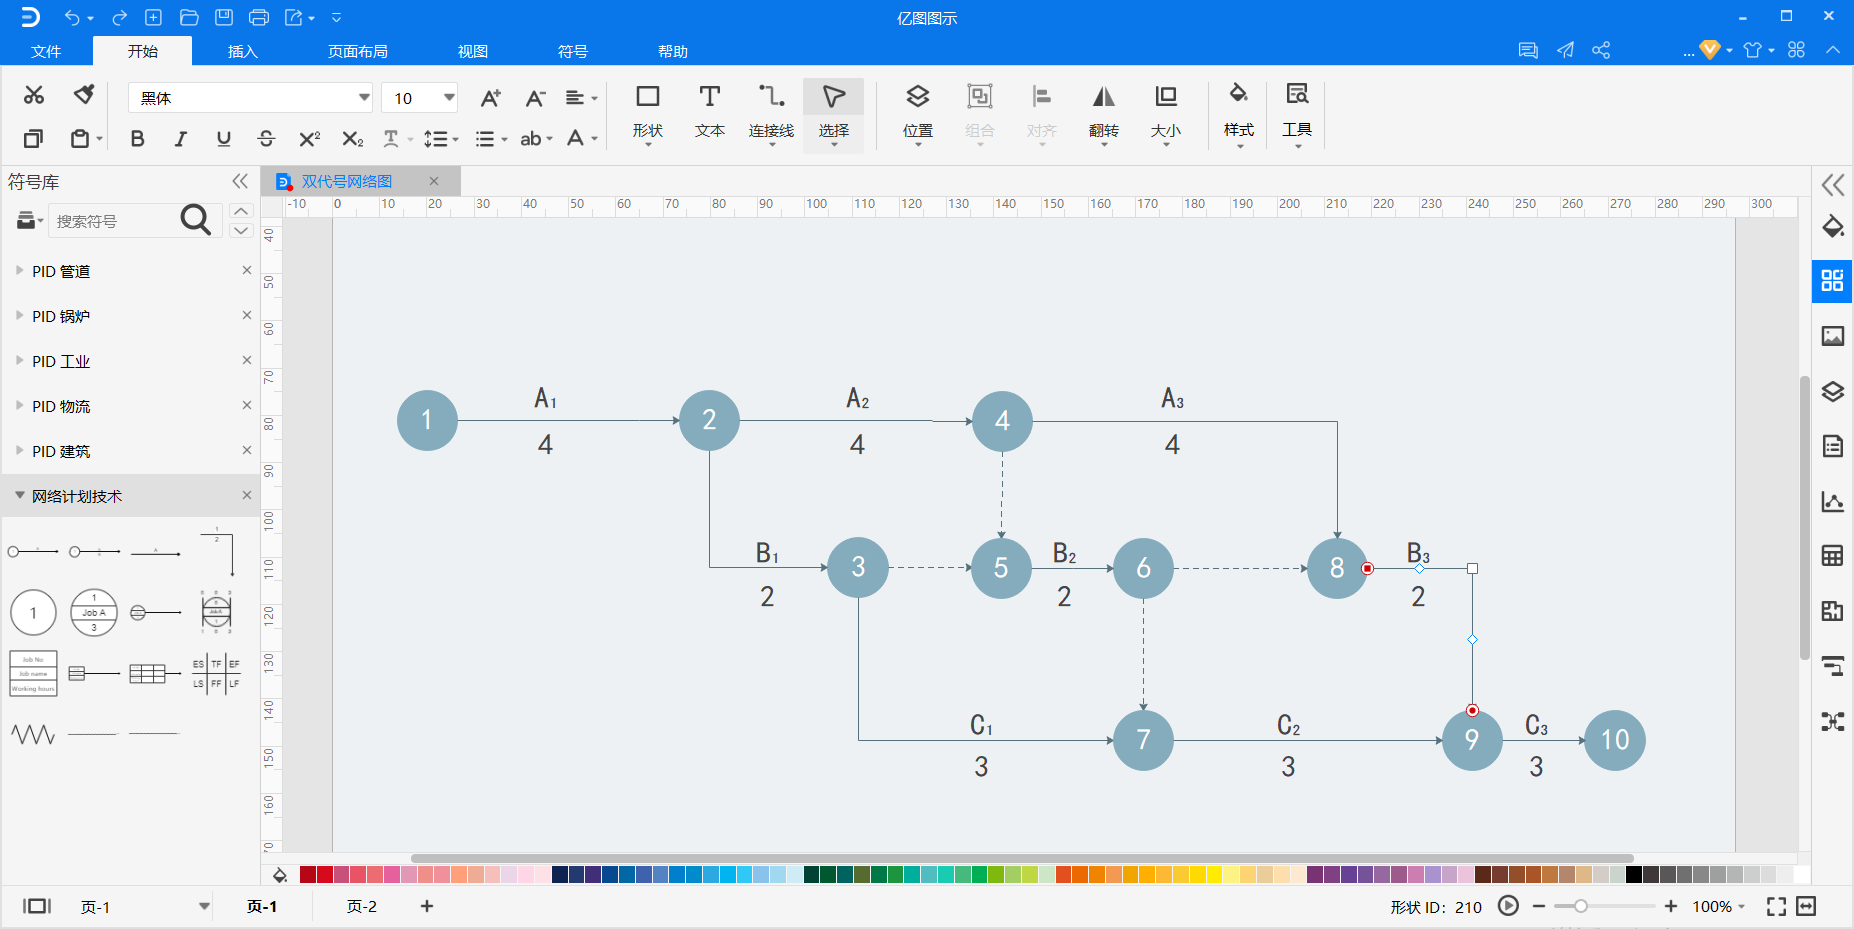Open the chart panel in right sidebar
The width and height of the screenshot is (1854, 929).
(x=1832, y=501)
